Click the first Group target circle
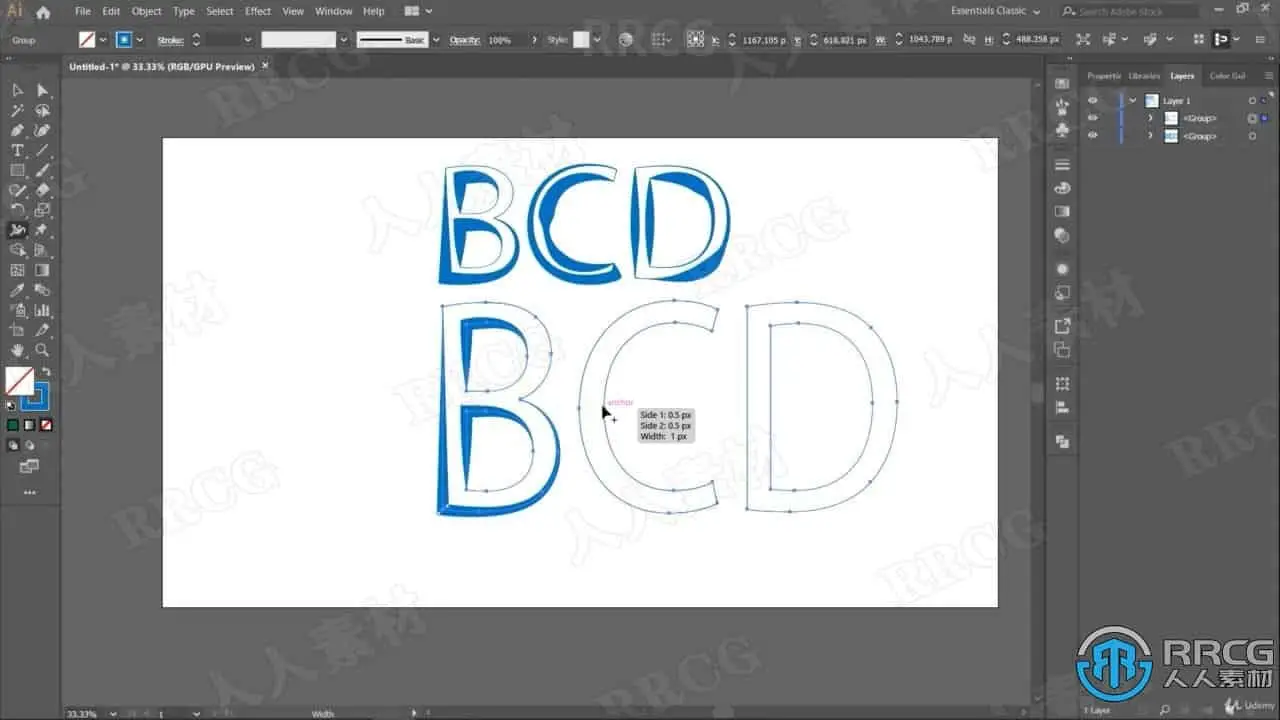 click(1252, 118)
